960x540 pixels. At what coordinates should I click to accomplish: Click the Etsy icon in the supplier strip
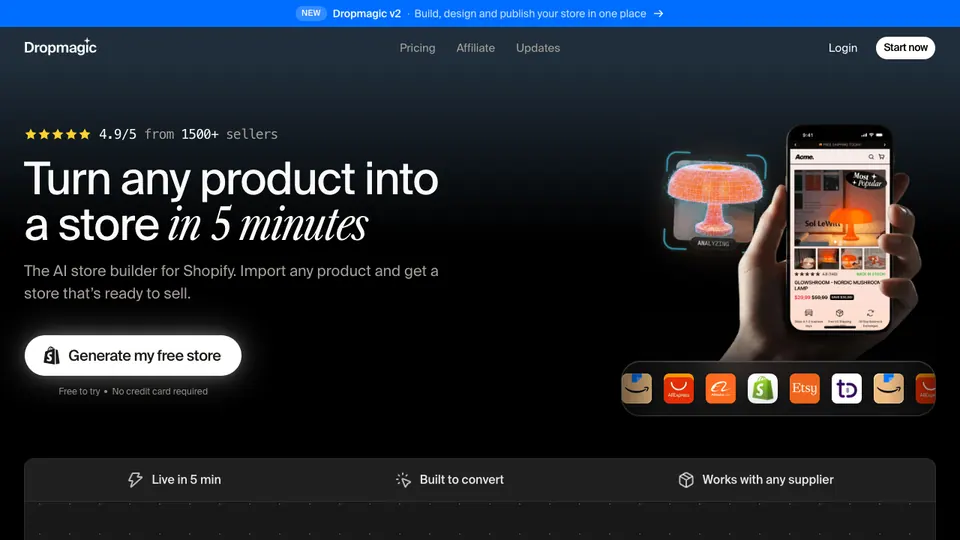pos(804,388)
